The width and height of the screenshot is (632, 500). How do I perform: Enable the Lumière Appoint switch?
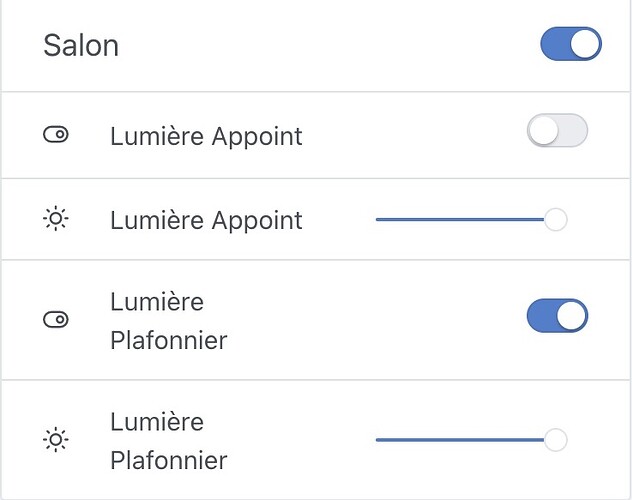pos(557,132)
